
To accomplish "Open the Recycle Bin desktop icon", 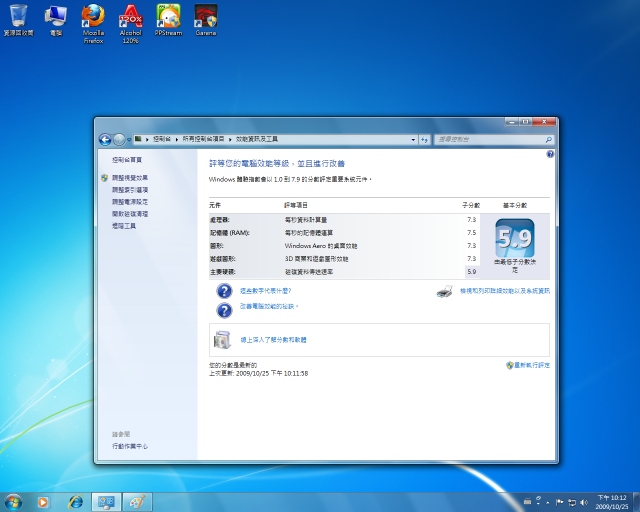I will [x=18, y=20].
